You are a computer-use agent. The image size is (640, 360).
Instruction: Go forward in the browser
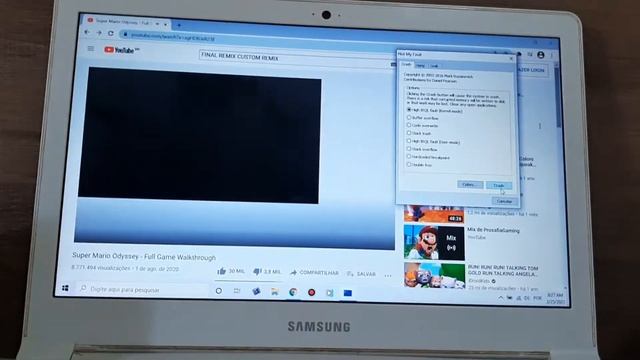(x=99, y=33)
